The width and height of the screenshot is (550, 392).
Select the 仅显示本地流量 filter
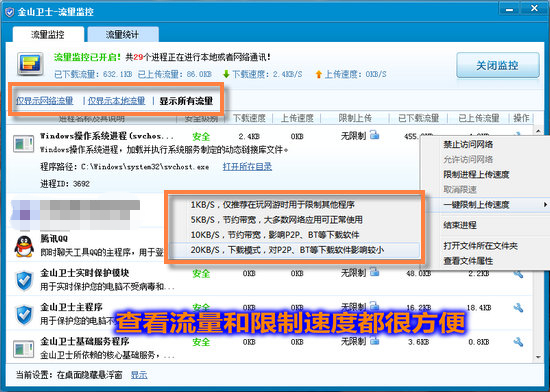116,101
